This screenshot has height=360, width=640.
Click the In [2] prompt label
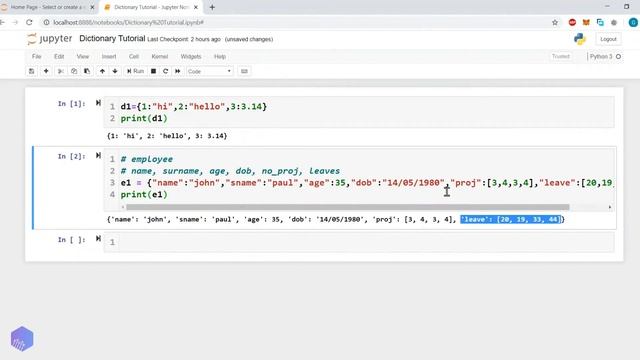[x=72, y=156]
